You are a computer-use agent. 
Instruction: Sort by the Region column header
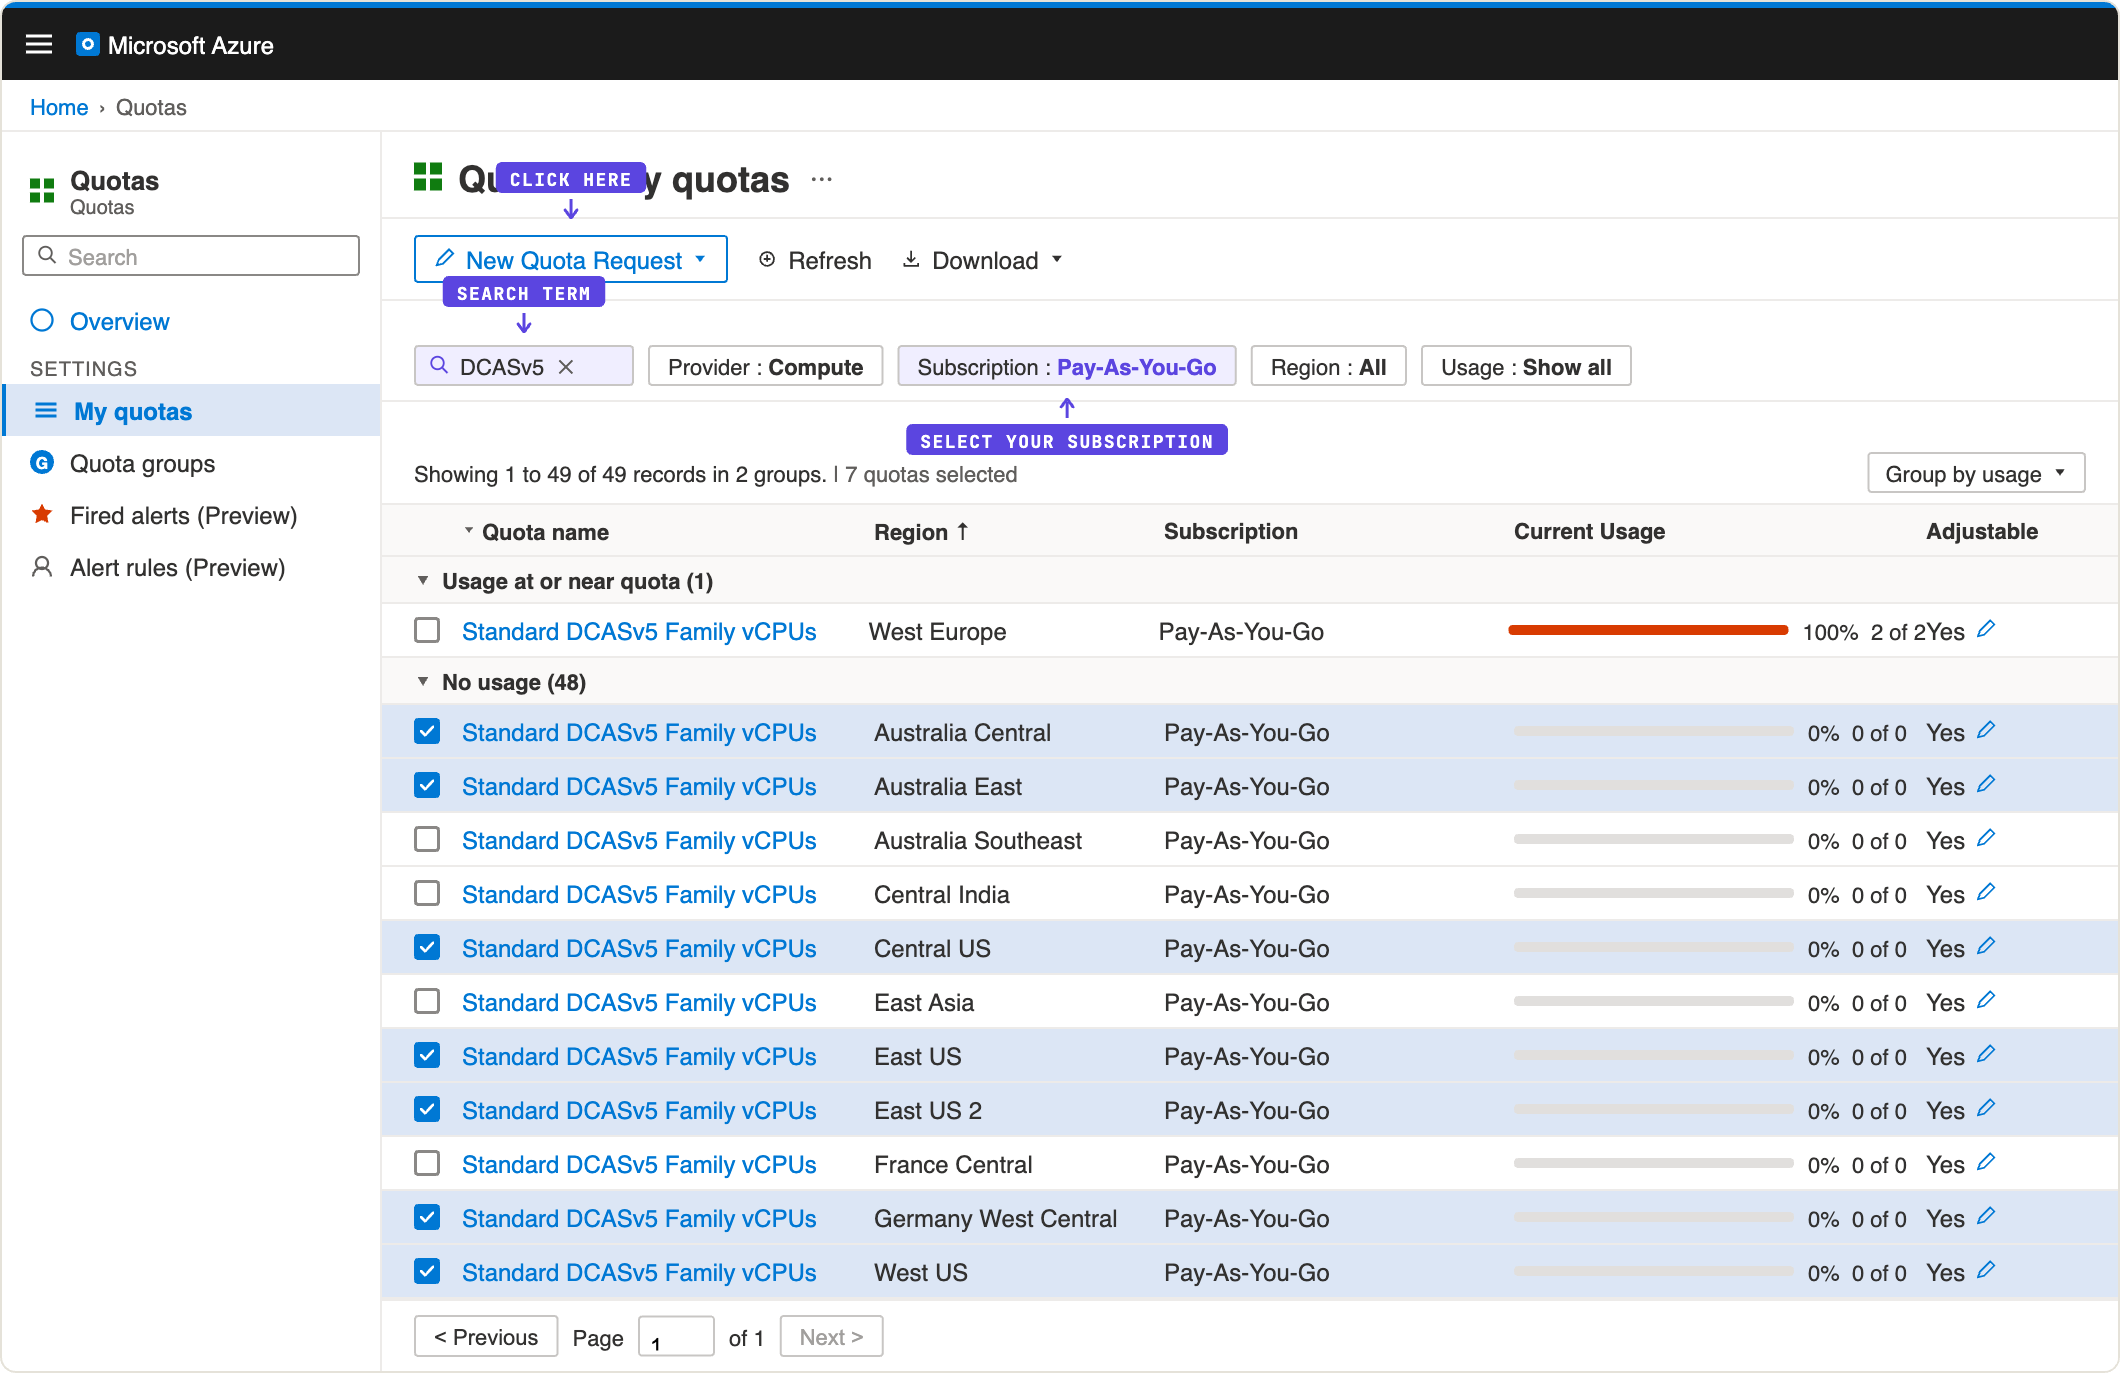921,532
